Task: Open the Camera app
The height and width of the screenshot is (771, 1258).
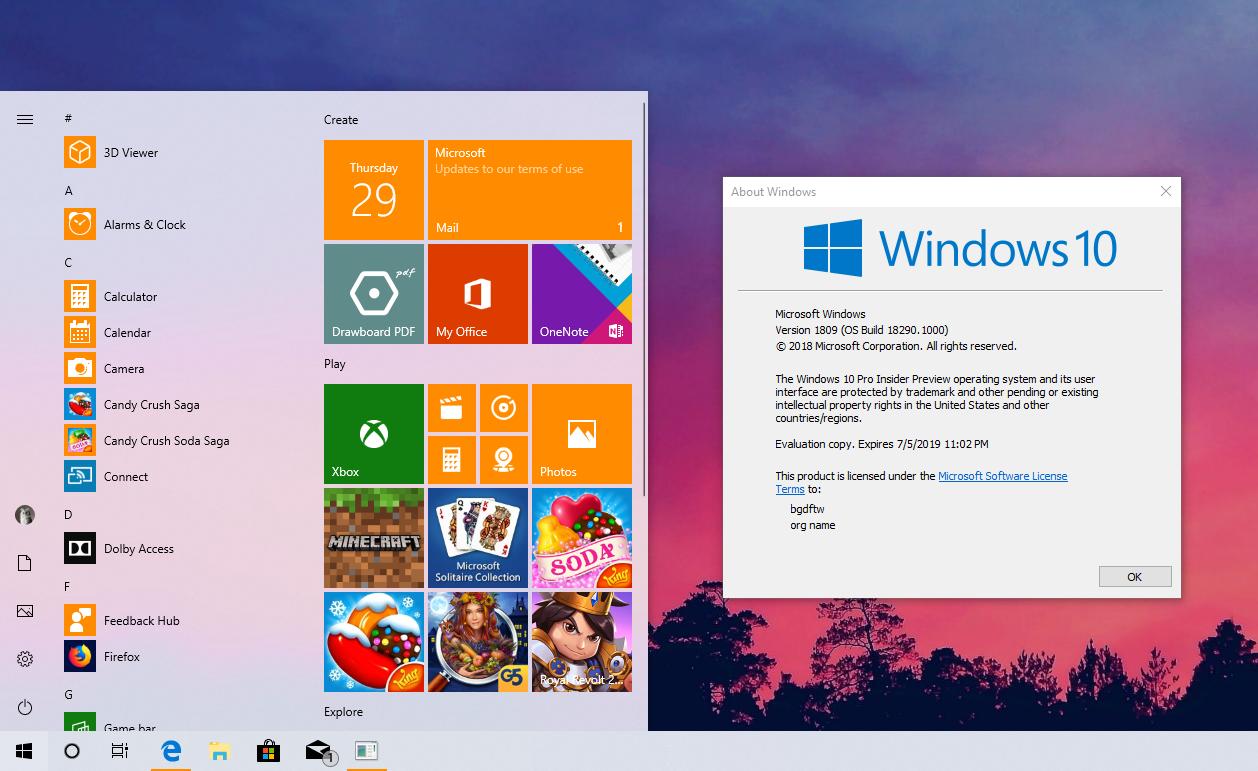Action: pos(124,368)
